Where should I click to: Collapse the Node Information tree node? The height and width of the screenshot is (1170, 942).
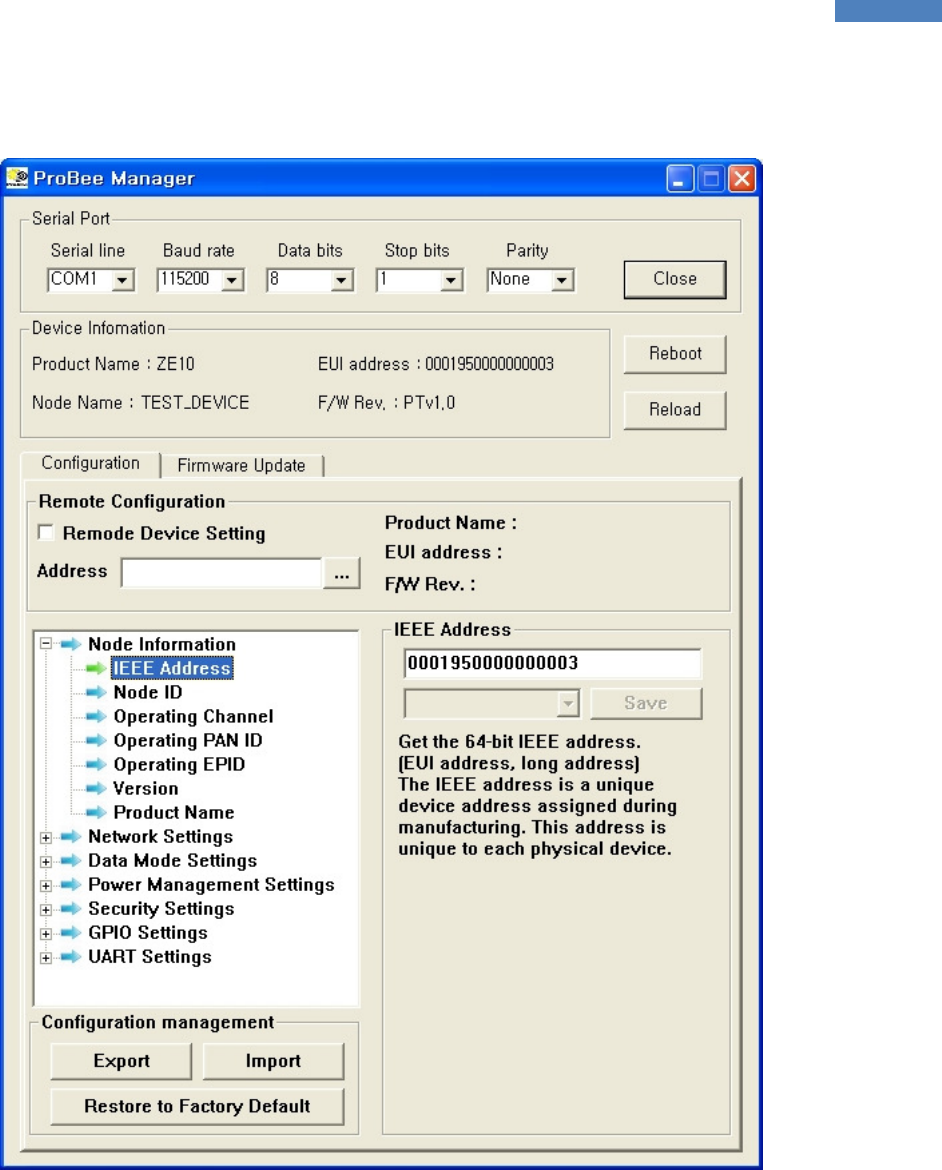click(x=46, y=643)
